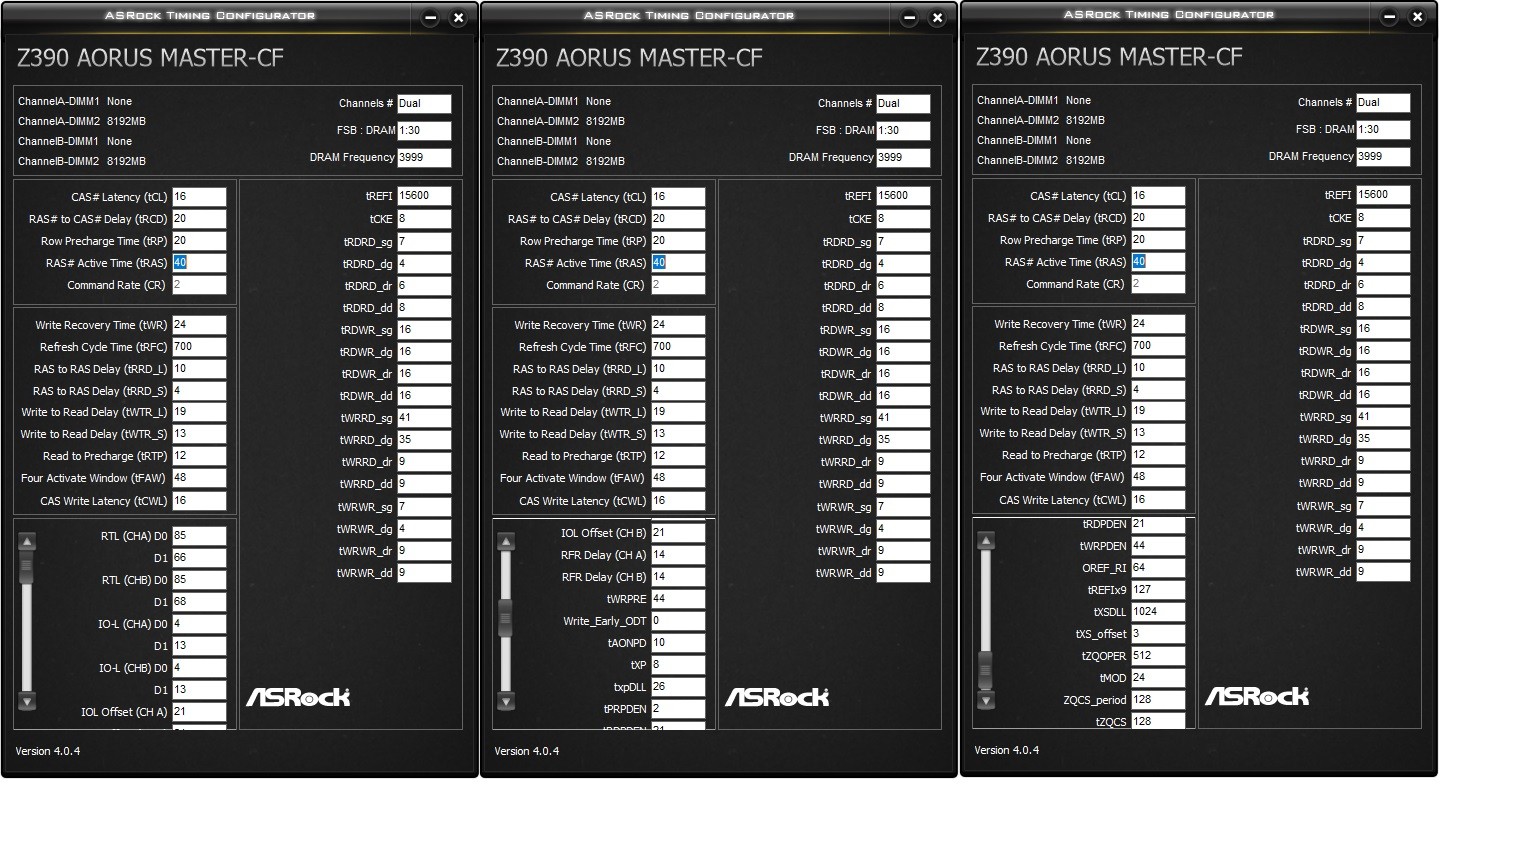Viewport: 1536px width, 864px height.
Task: Click scrollbar thumb in middle window
Action: (506, 618)
